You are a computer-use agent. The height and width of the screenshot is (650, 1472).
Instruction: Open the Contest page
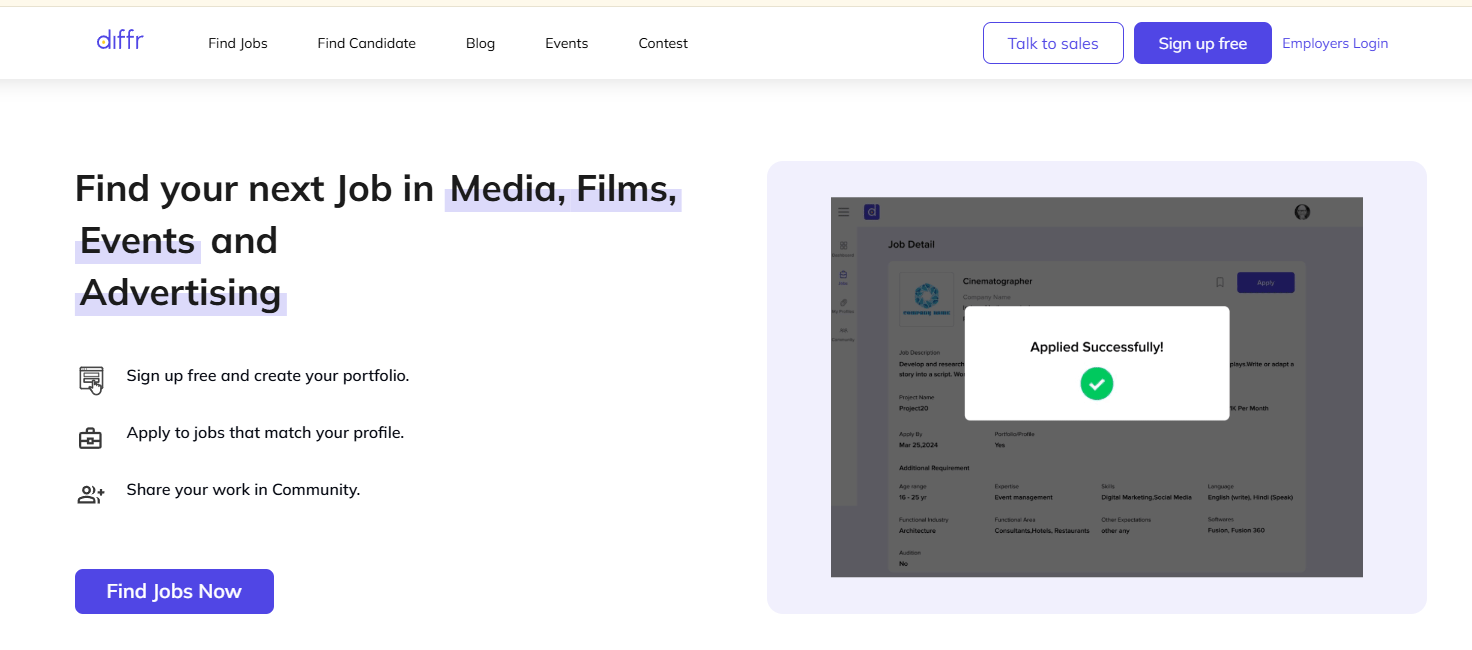pyautogui.click(x=662, y=43)
